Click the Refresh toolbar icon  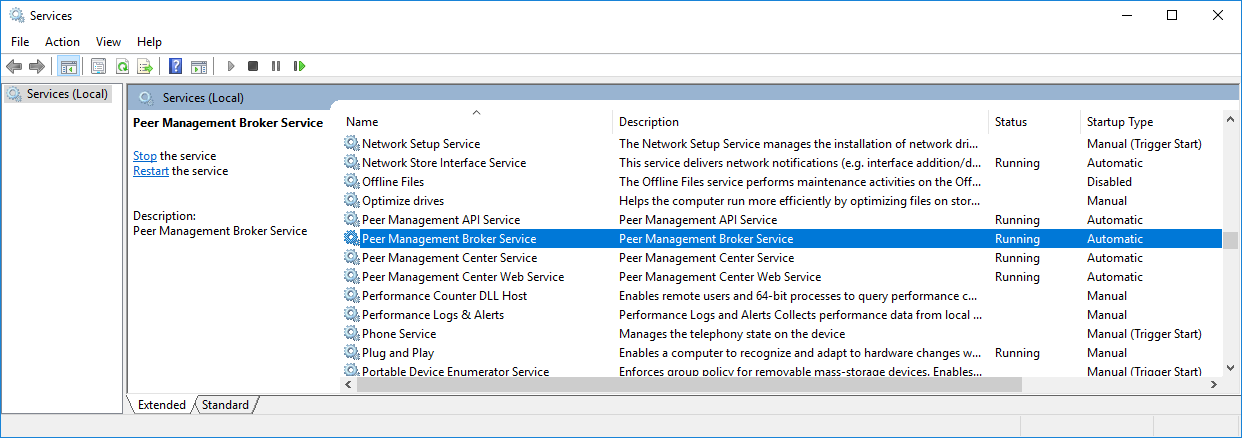click(122, 67)
